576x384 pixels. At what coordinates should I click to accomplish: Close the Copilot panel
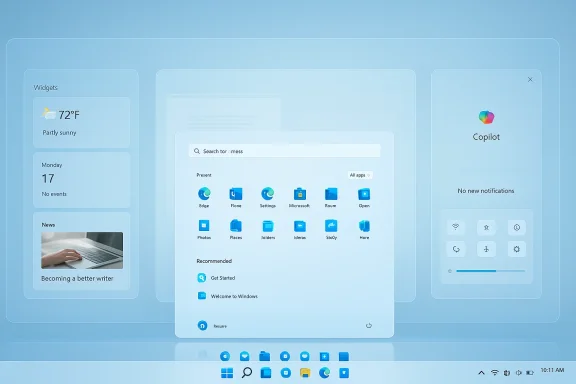click(x=530, y=79)
